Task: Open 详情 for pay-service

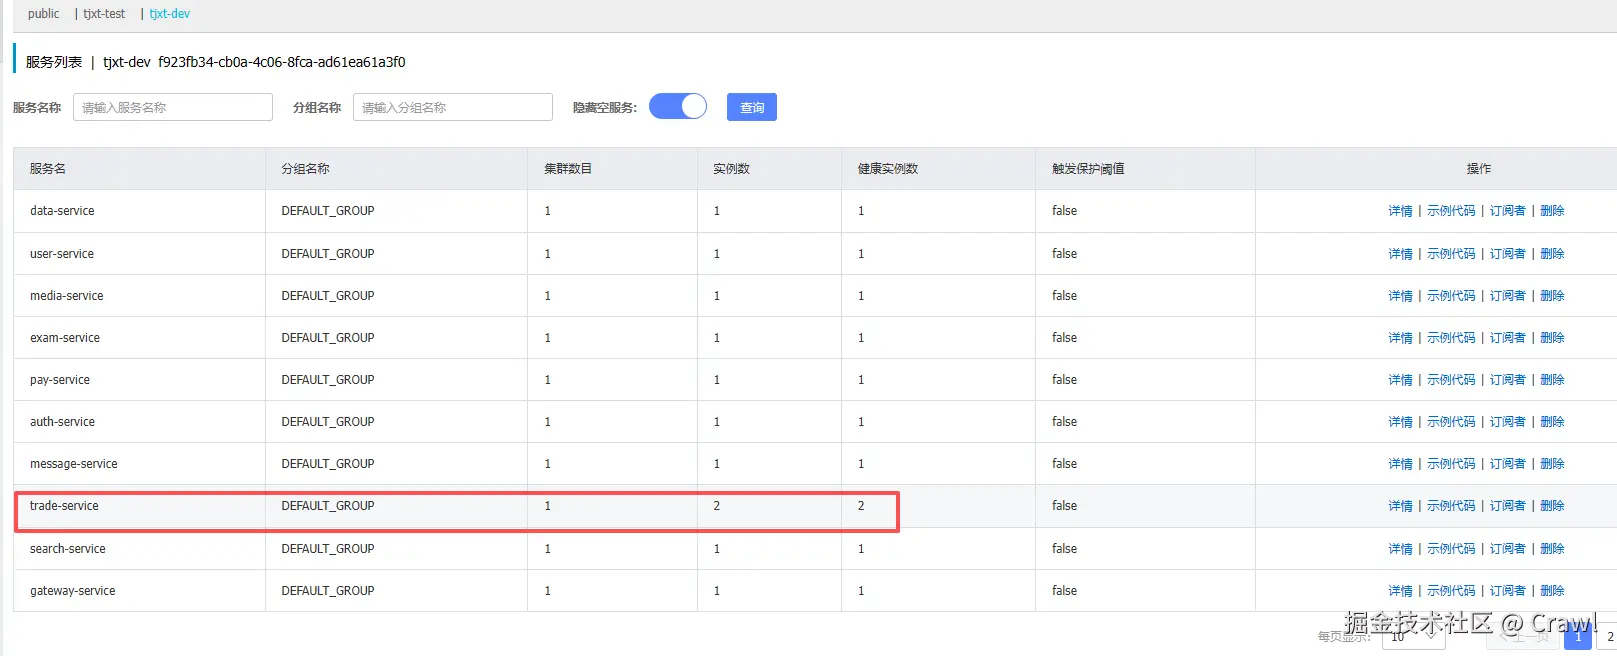Action: click(1400, 380)
